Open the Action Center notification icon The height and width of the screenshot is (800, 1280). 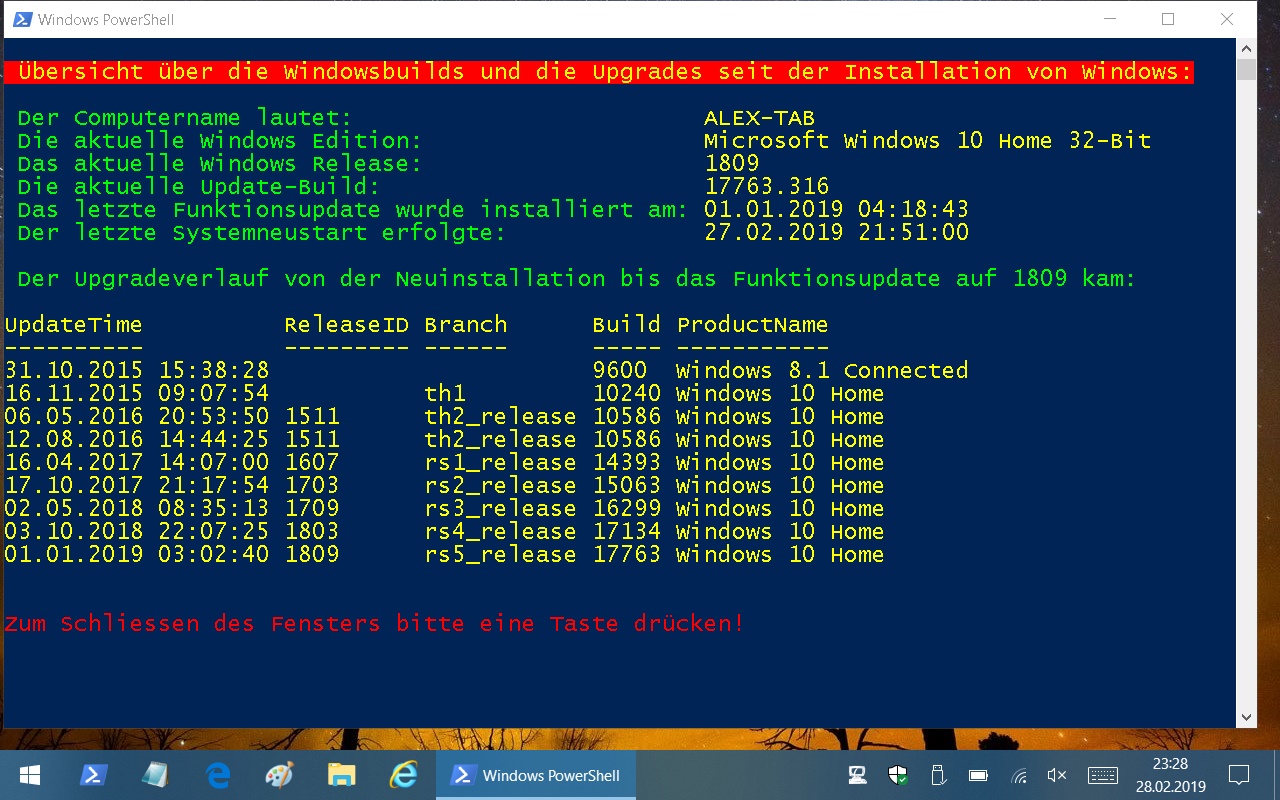pyautogui.click(x=1239, y=775)
